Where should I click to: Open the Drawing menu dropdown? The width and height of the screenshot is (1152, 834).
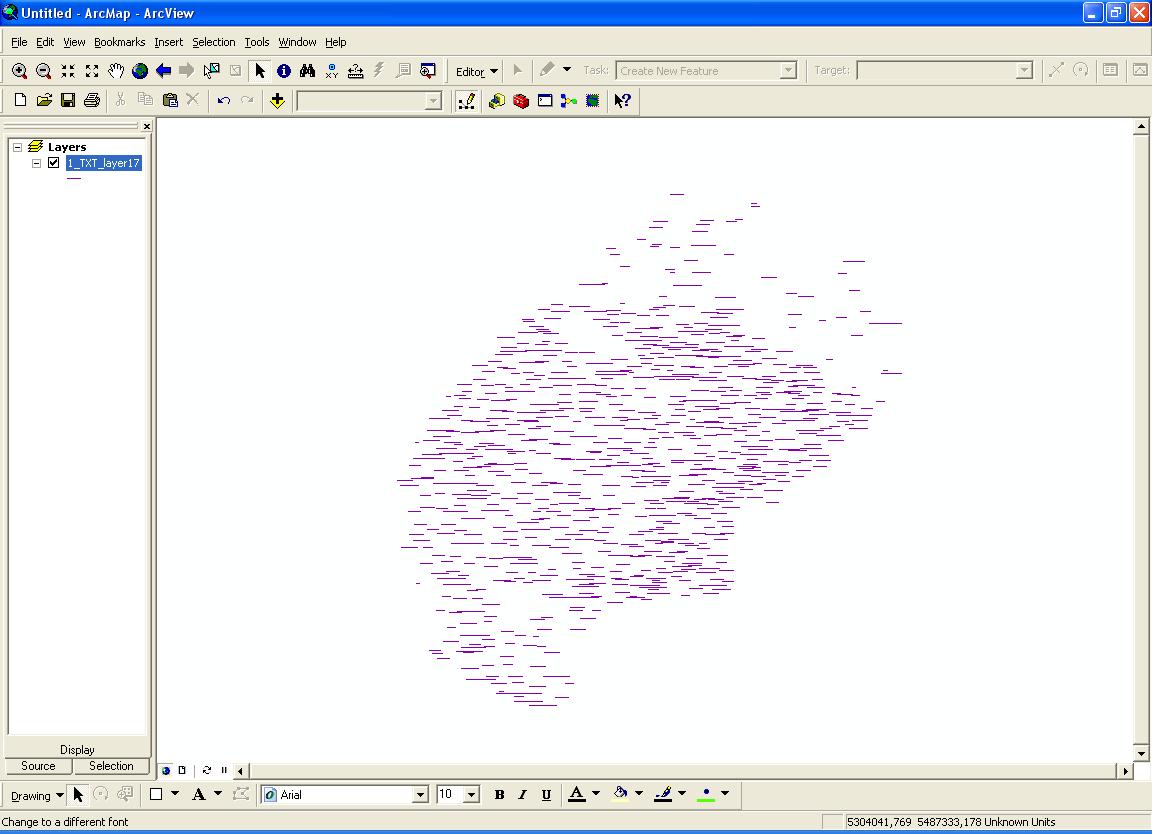point(37,796)
